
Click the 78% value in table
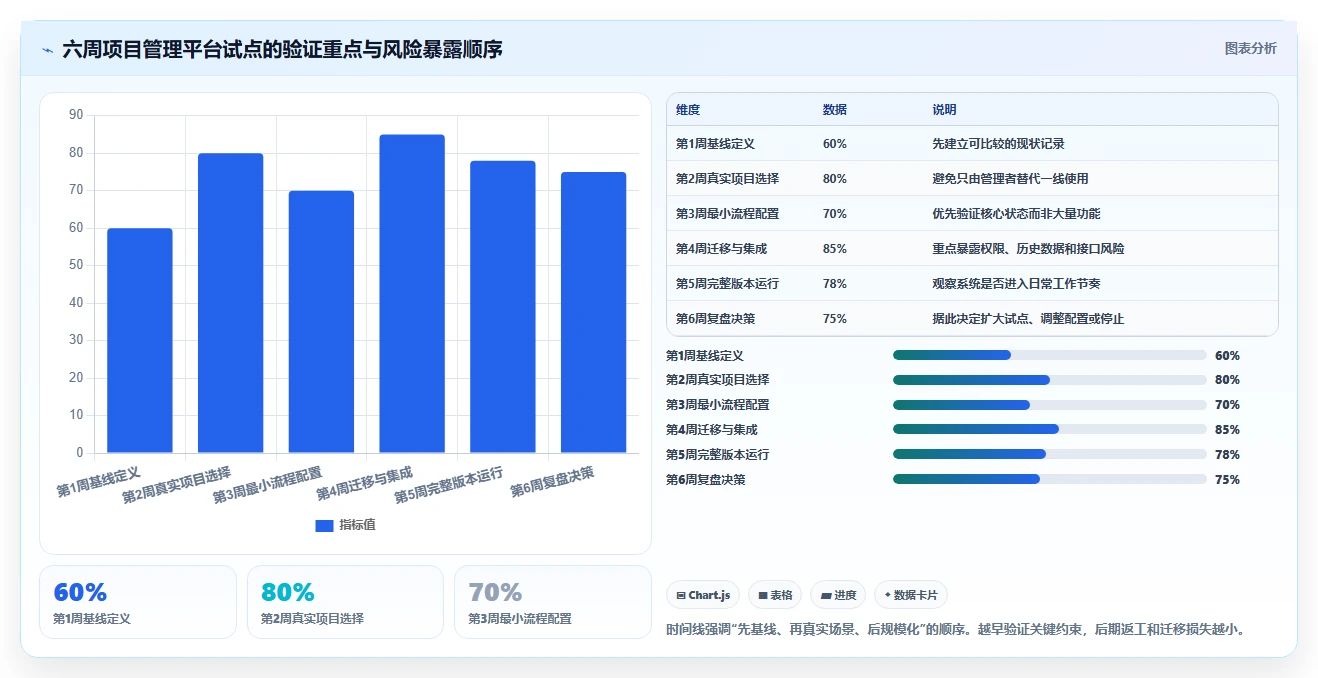[835, 284]
